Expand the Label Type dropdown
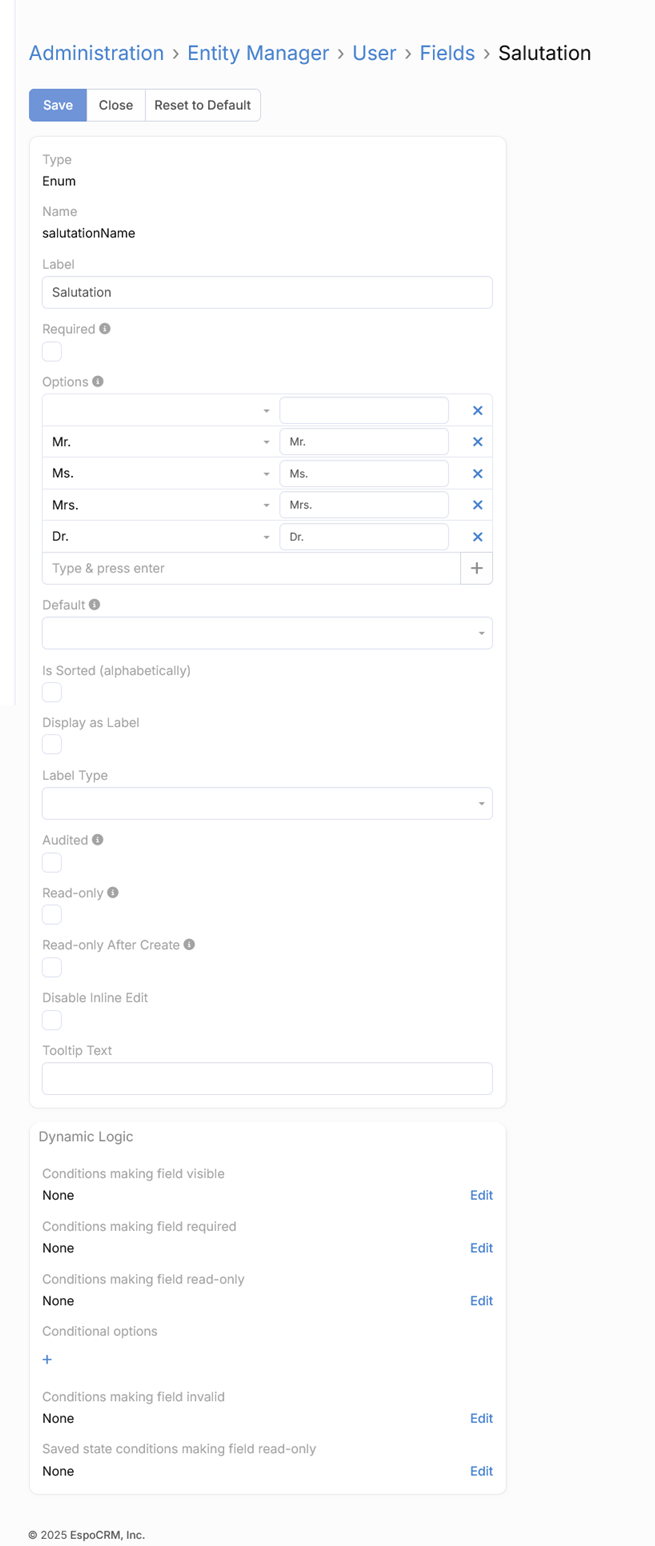The width and height of the screenshot is (655, 1546). click(267, 804)
